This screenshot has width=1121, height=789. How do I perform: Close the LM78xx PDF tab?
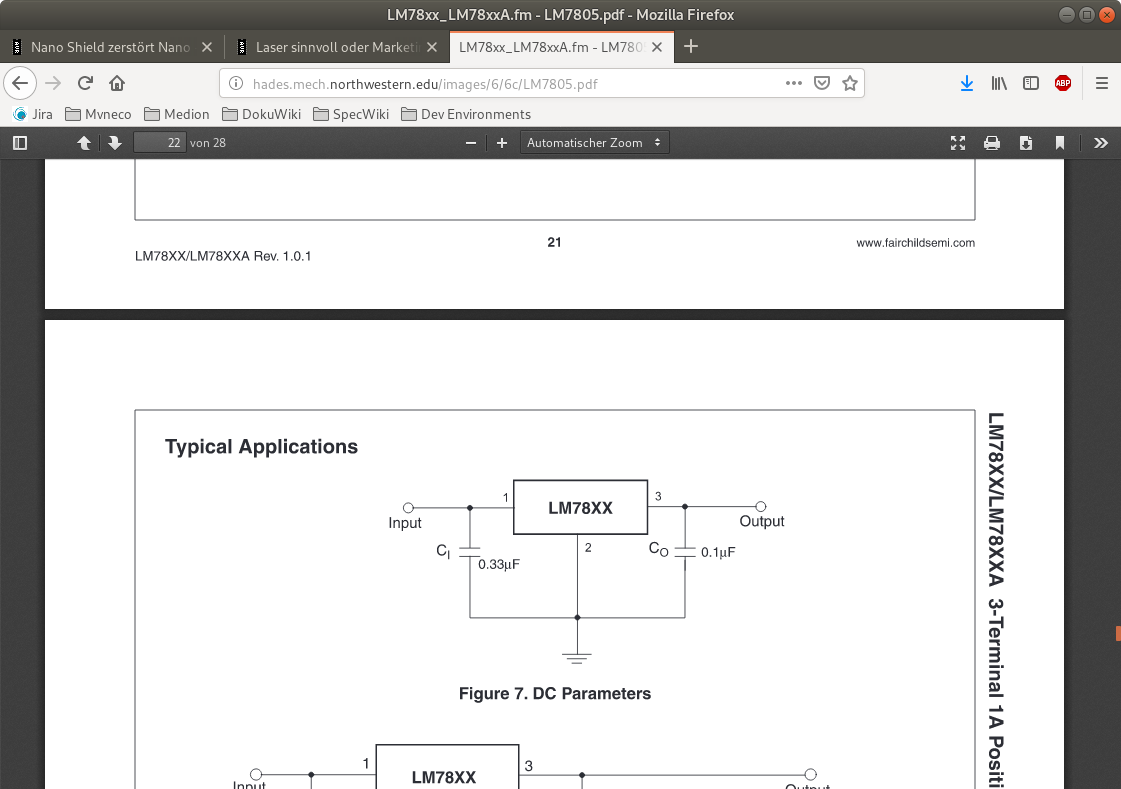tap(657, 47)
